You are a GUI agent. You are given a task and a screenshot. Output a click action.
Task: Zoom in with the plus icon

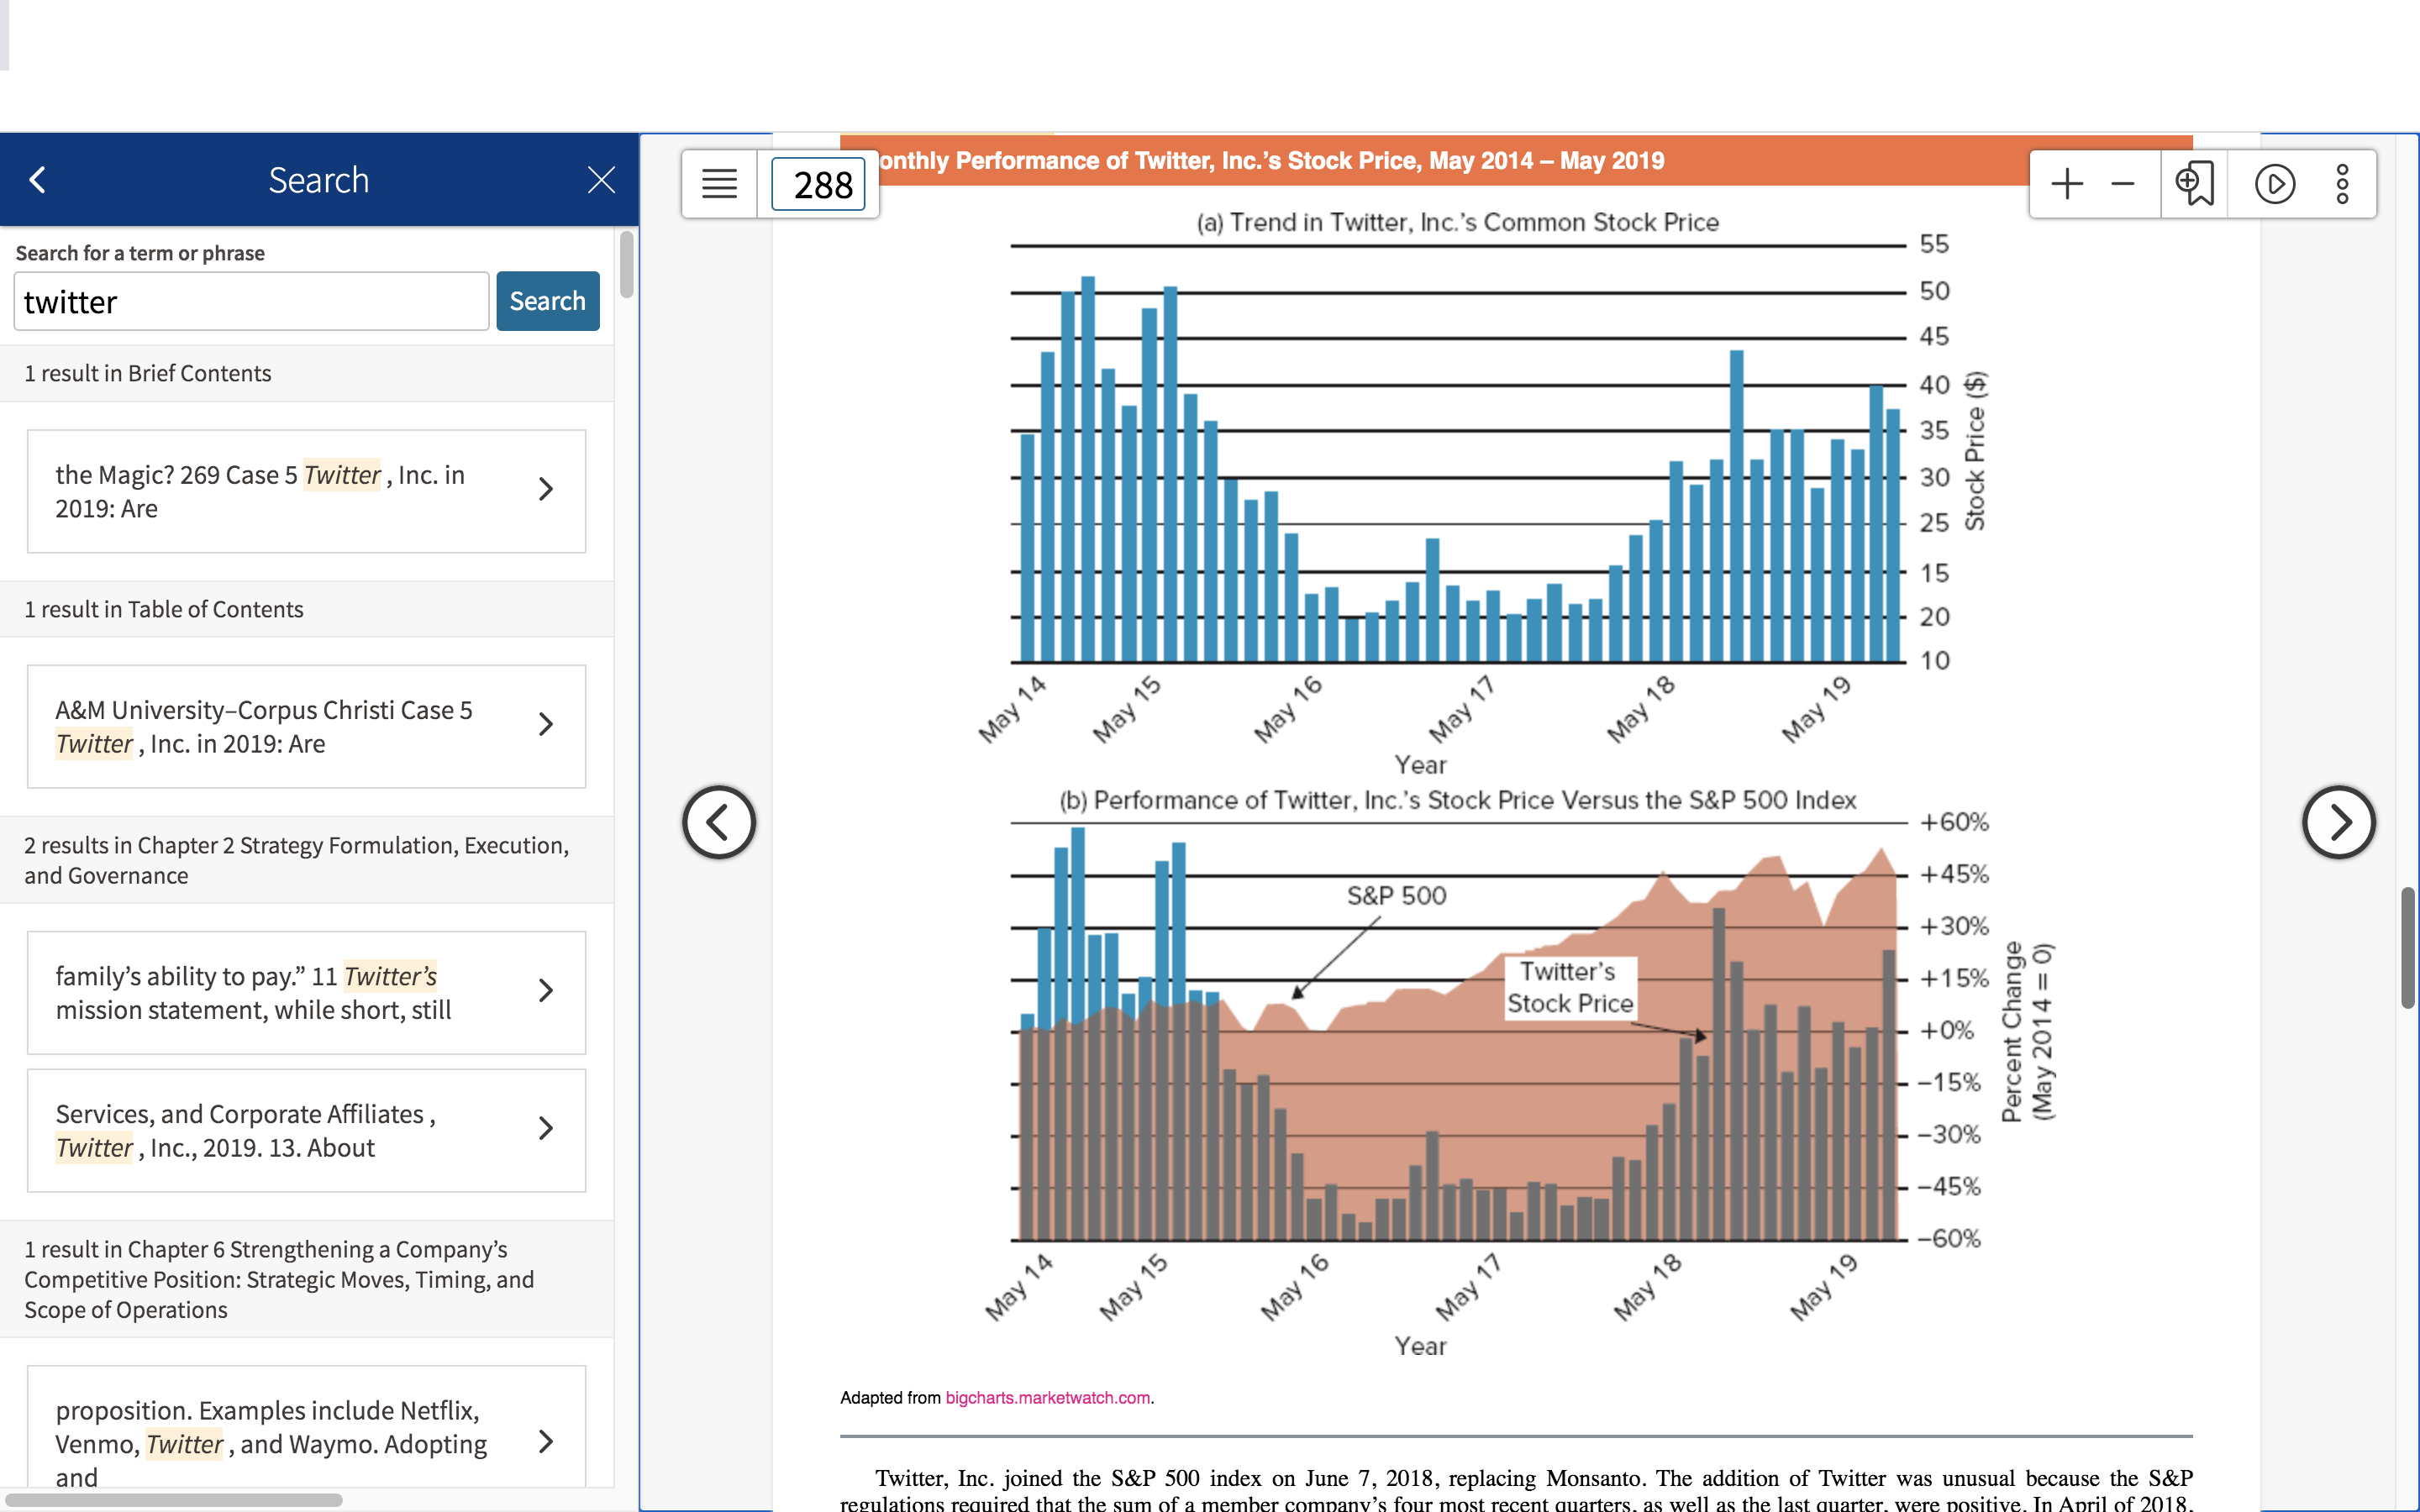pyautogui.click(x=2066, y=184)
